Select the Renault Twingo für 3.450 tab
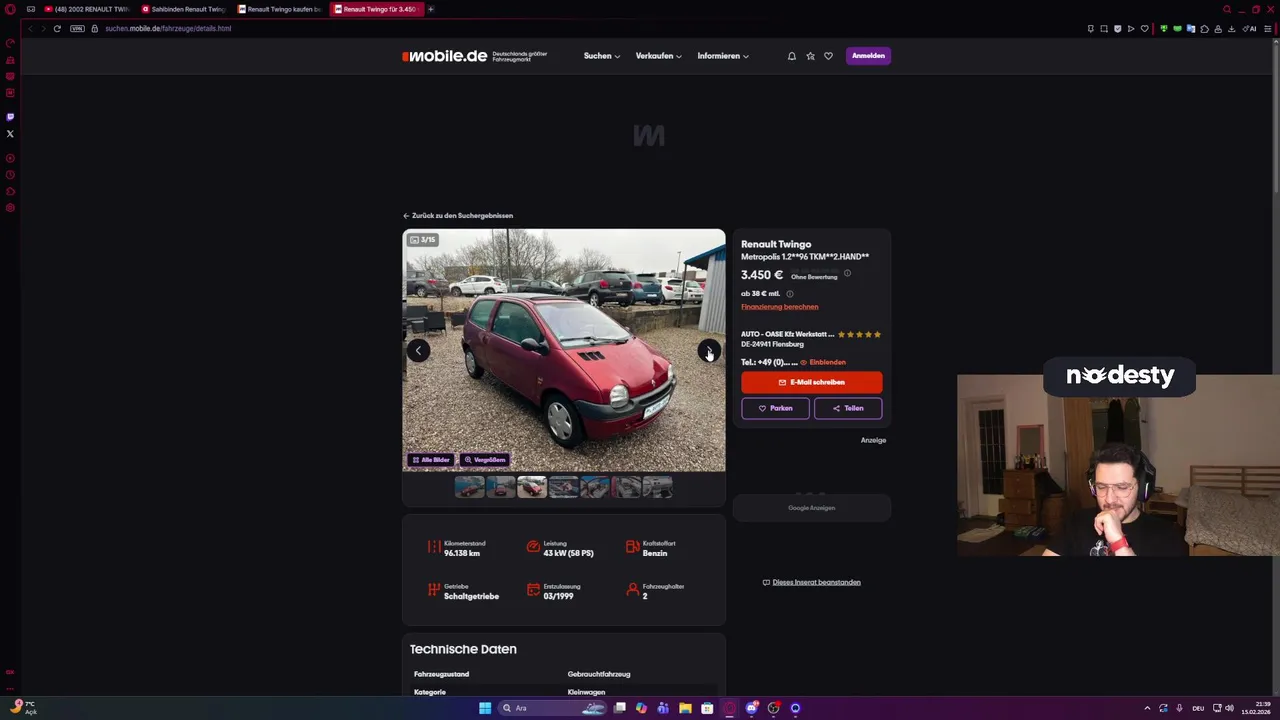 376,9
